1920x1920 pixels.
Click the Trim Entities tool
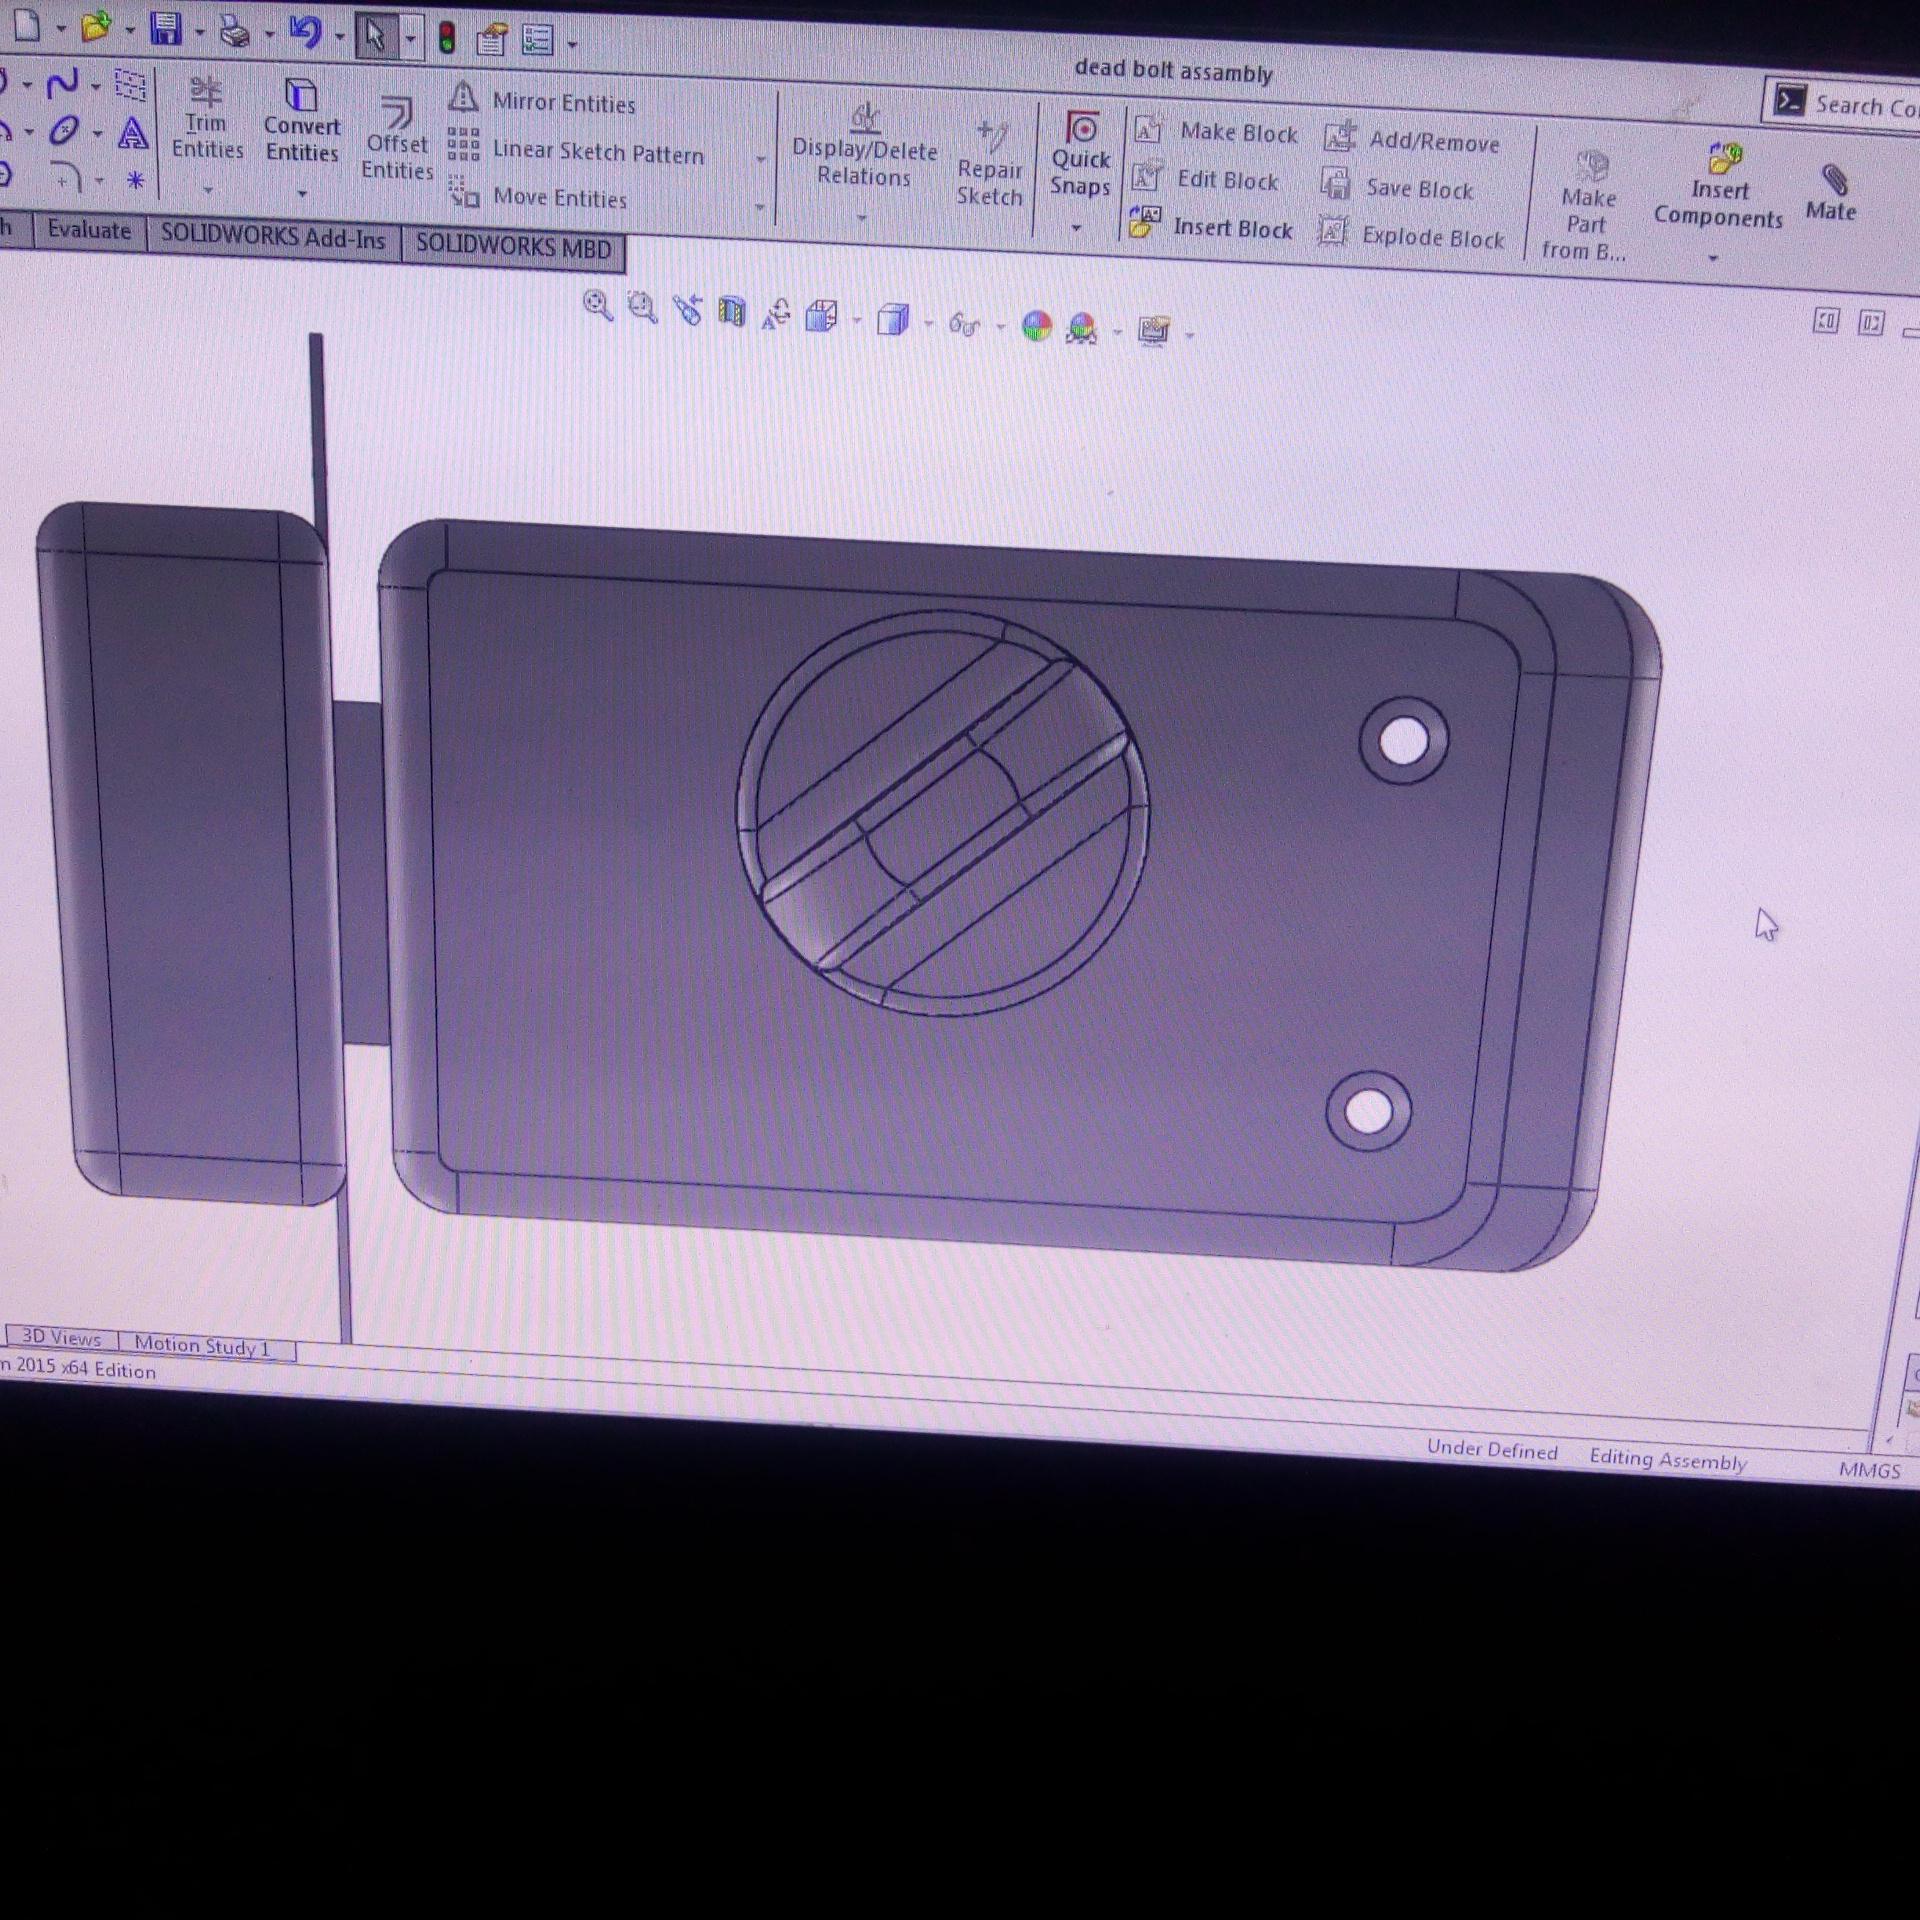click(207, 118)
